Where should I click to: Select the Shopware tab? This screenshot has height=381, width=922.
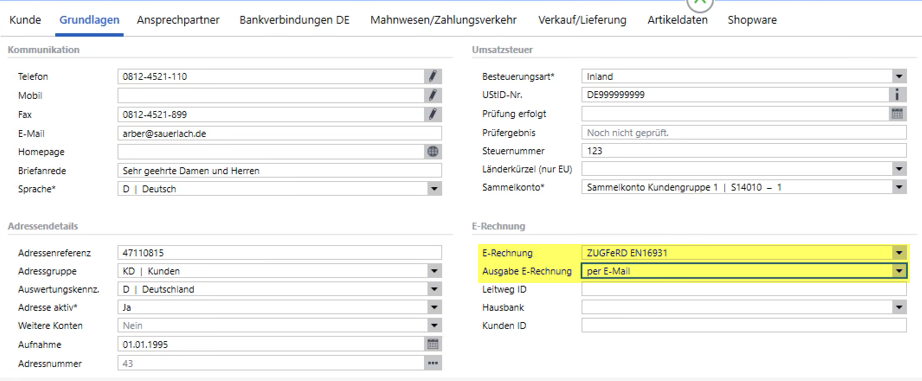[x=752, y=20]
